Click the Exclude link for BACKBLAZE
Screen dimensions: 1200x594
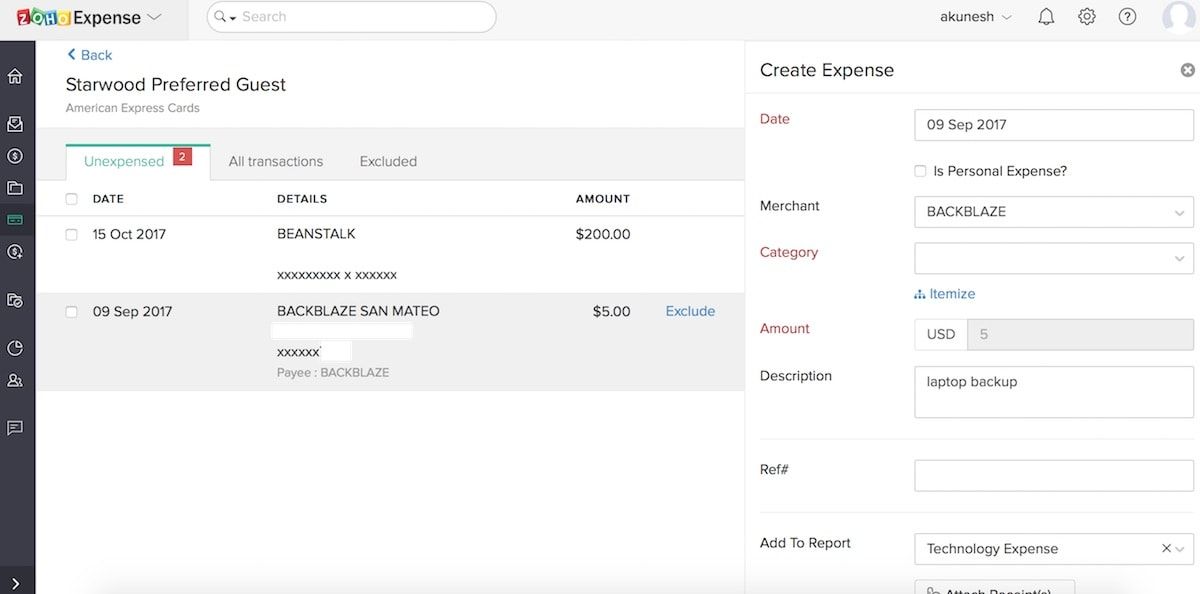point(690,311)
